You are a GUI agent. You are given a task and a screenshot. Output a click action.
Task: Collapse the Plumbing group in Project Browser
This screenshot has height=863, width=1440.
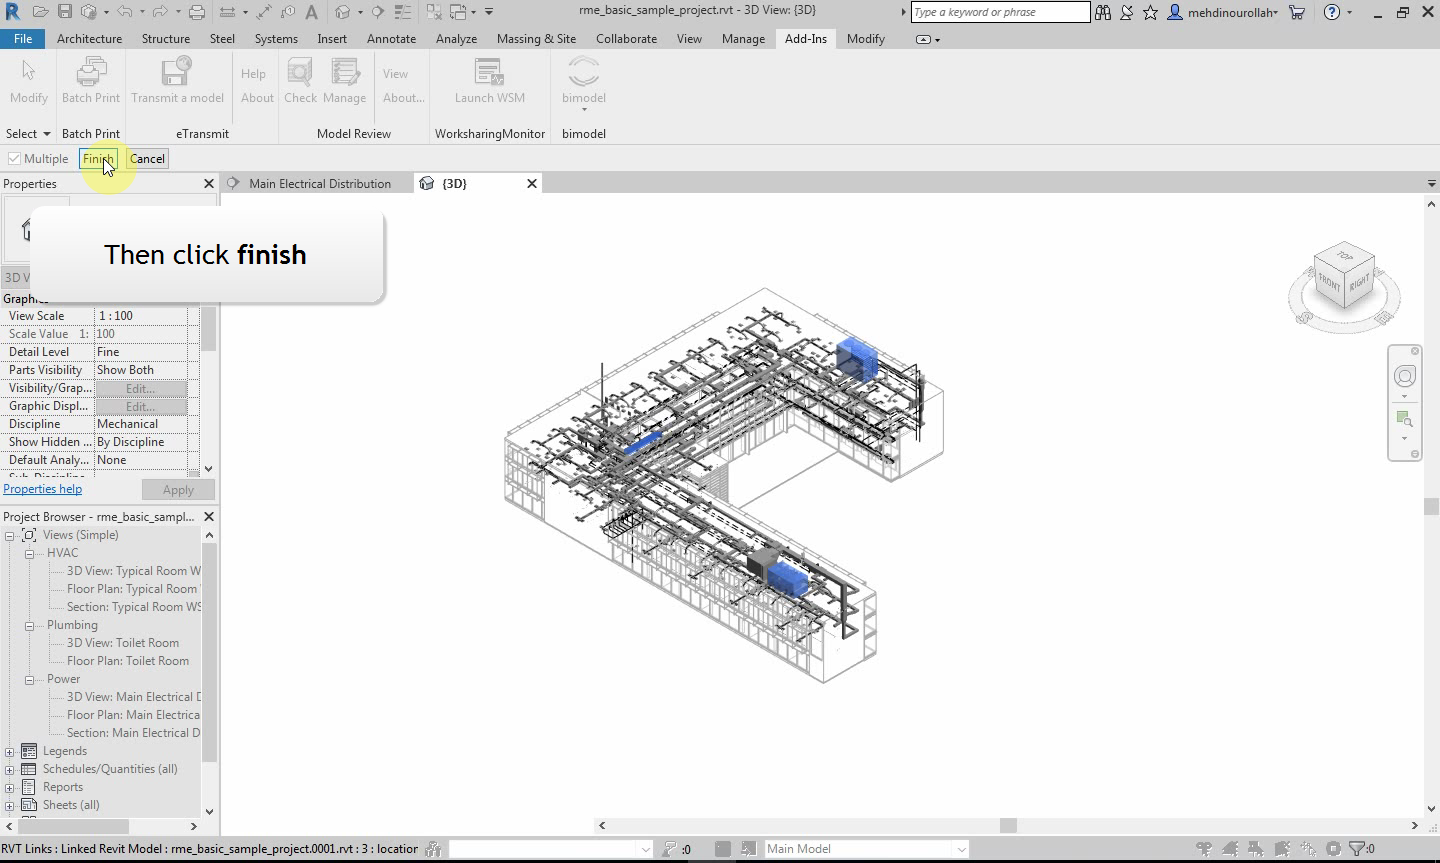(30, 625)
